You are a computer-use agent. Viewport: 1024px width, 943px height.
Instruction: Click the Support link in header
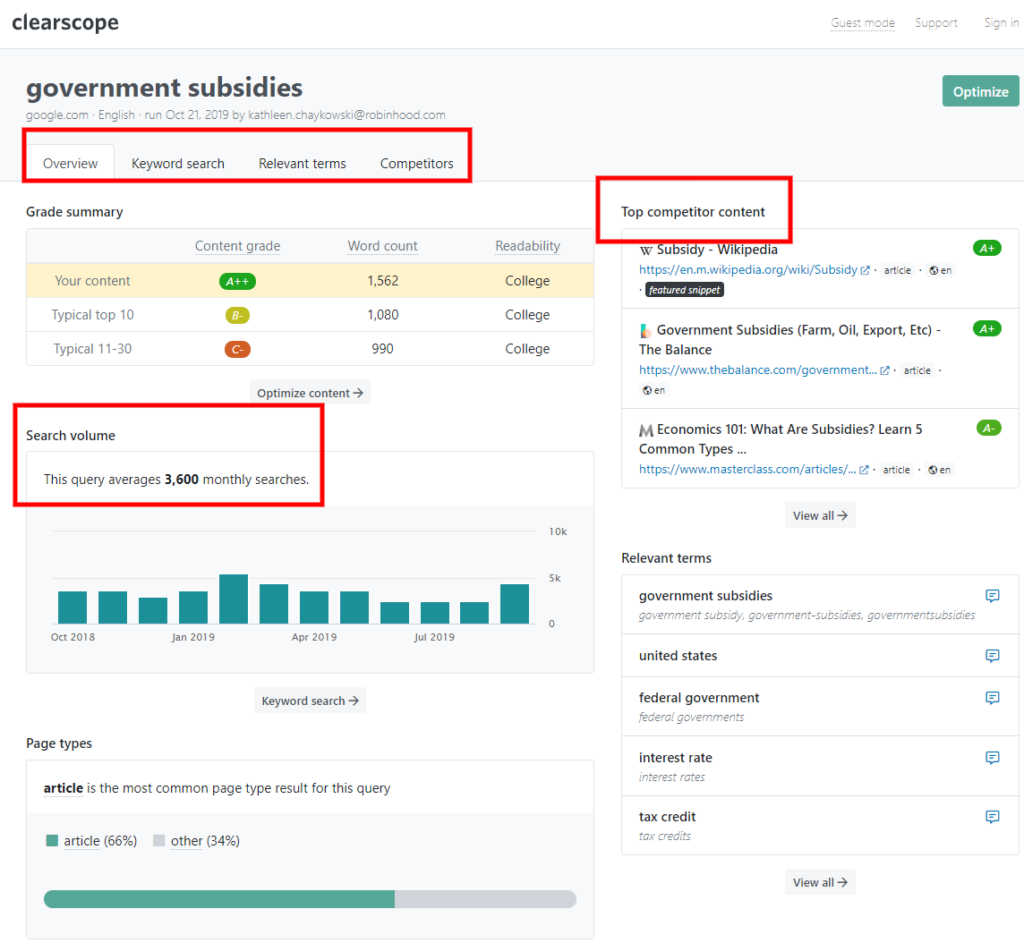pyautogui.click(x=936, y=23)
